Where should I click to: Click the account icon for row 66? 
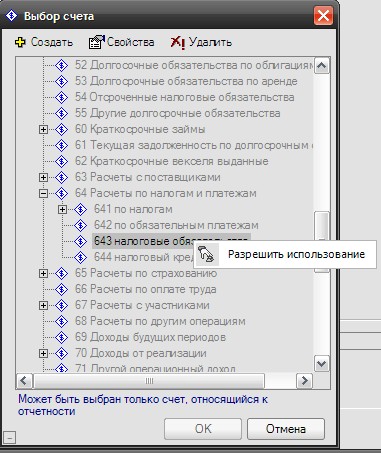(61, 289)
